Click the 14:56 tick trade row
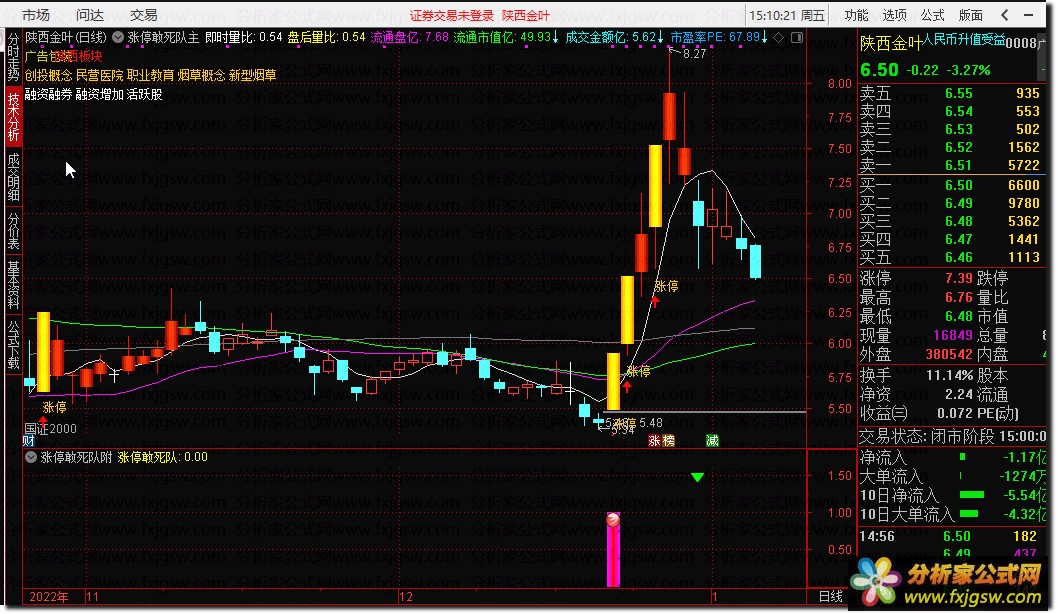Image resolution: width=1058 pixels, height=614 pixels. click(952, 536)
